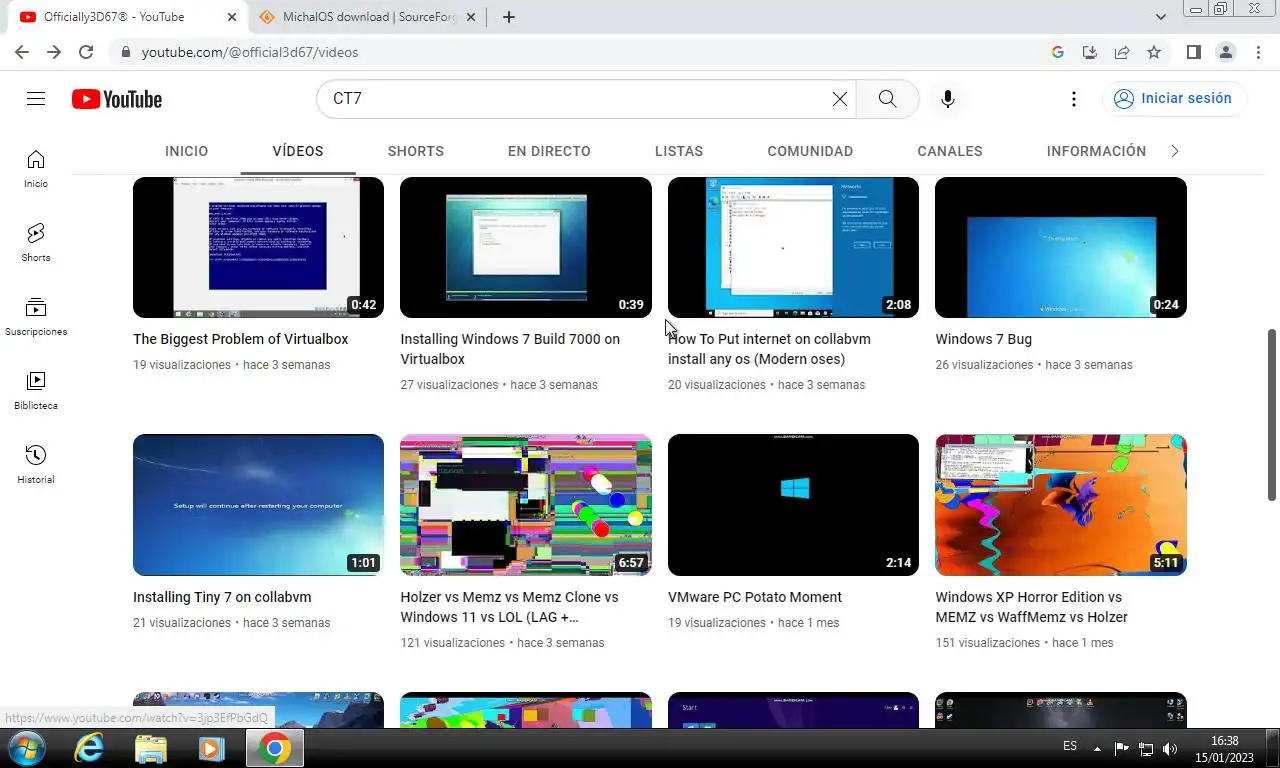
Task: Switch to the EN DIRECTO channel tab
Action: pyautogui.click(x=549, y=151)
